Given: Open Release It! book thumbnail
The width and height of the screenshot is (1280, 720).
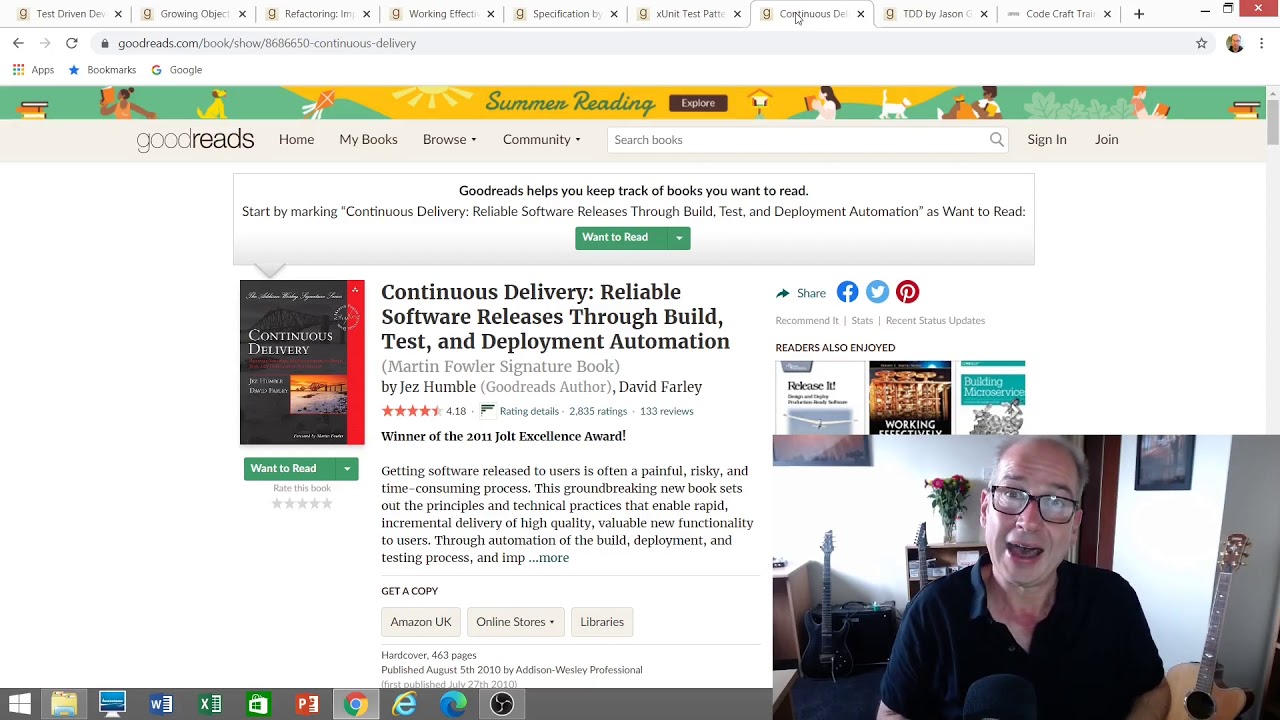Looking at the screenshot, I should pos(821,398).
